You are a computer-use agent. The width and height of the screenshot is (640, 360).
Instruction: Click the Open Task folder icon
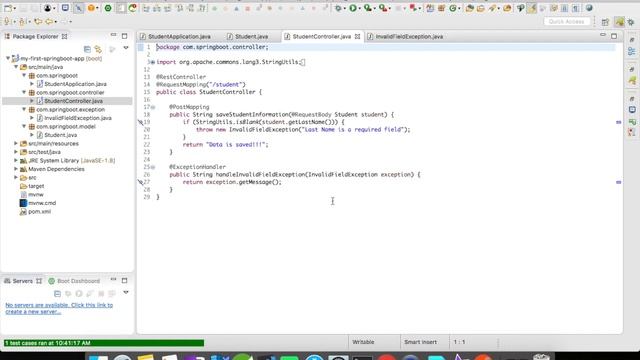(x=481, y=8)
